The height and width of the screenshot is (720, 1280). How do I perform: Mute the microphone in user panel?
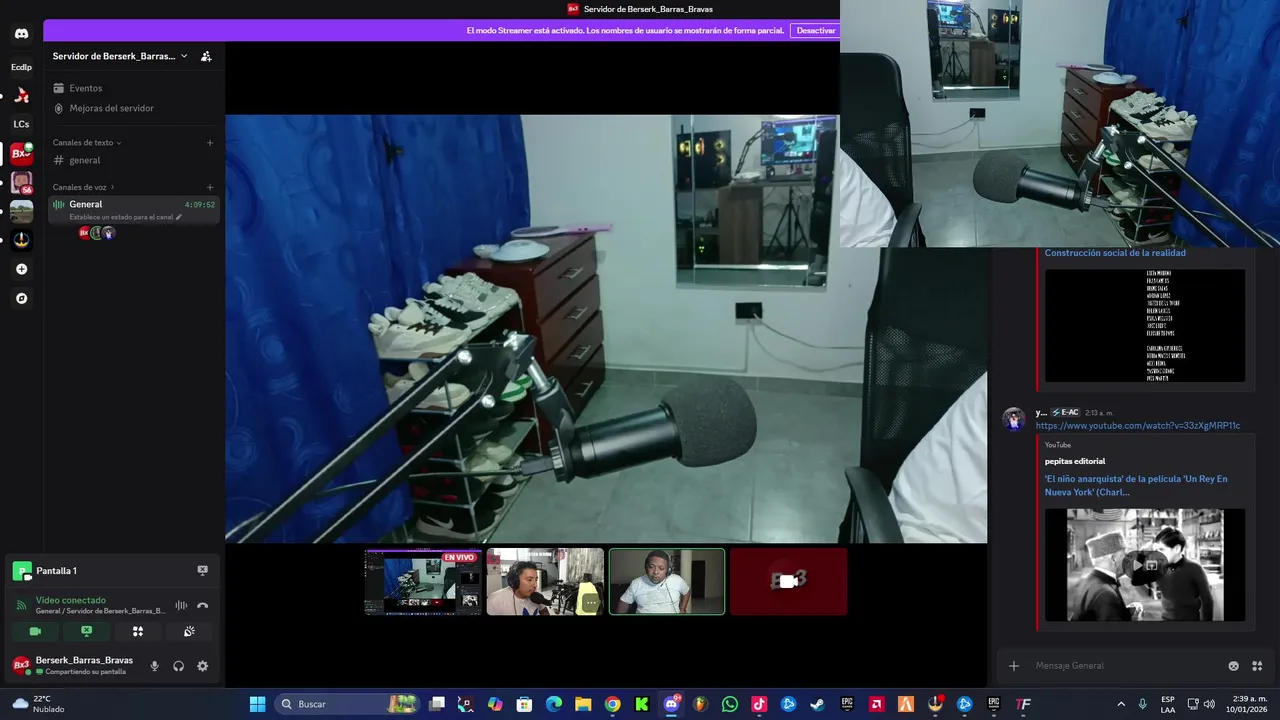pyautogui.click(x=154, y=666)
